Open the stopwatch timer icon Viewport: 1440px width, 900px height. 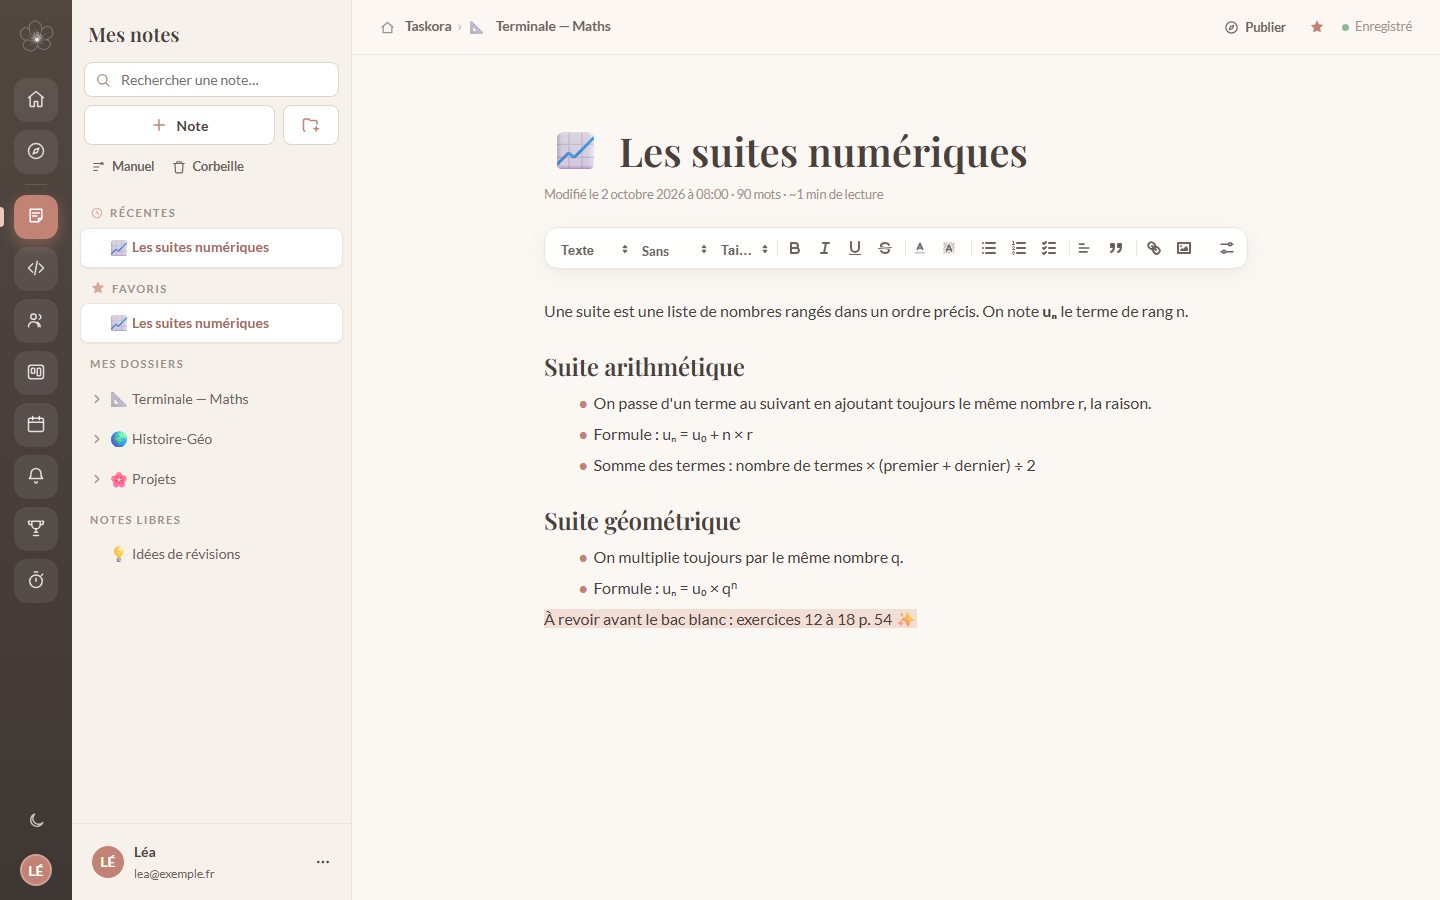(x=36, y=580)
